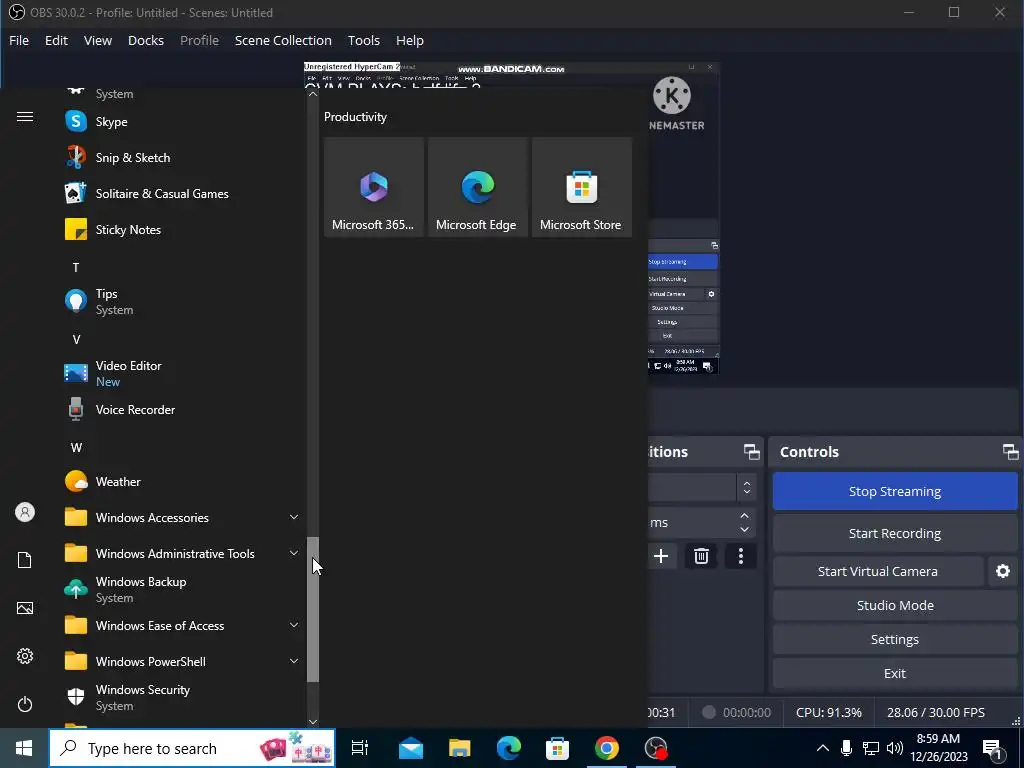
Task: Open the notification center icon
Action: coord(992,748)
